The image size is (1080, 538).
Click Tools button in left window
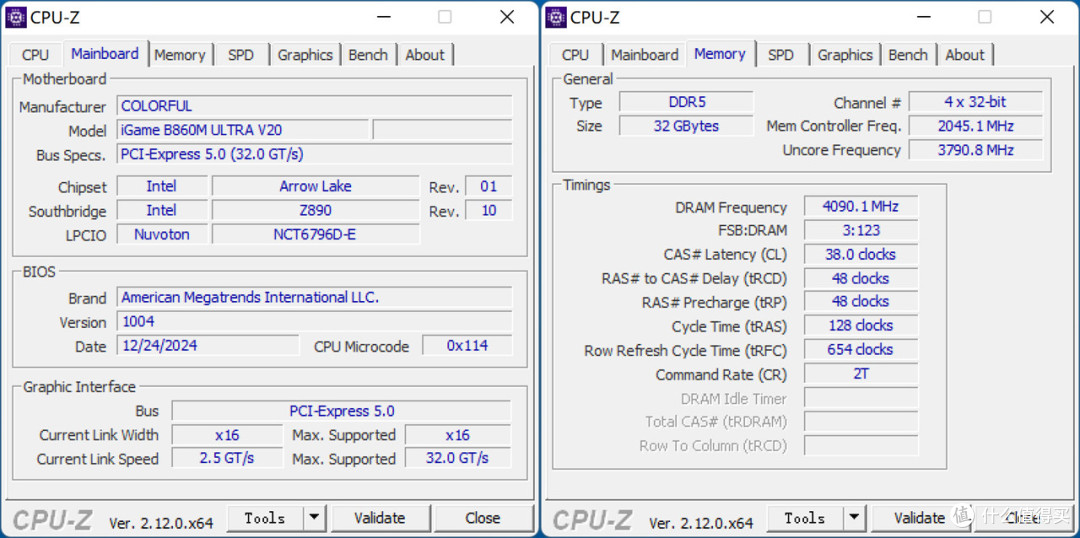click(265, 517)
